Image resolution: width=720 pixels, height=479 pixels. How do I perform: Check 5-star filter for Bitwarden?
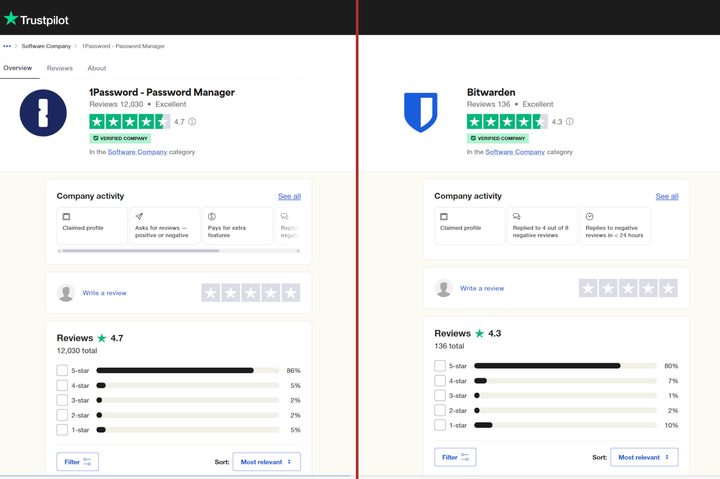click(x=440, y=366)
